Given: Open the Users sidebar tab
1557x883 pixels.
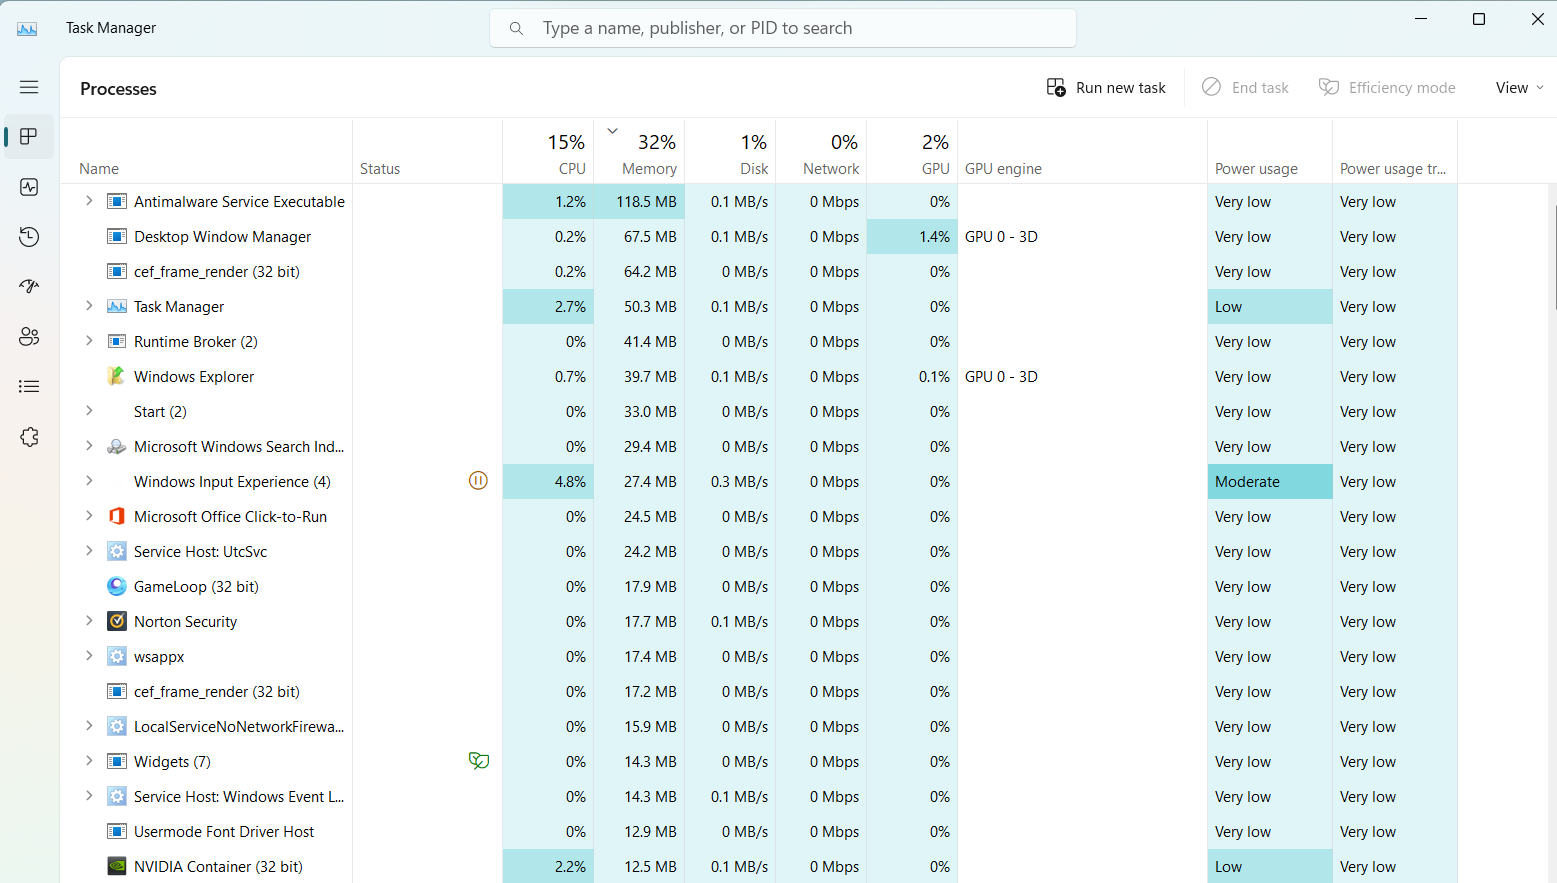Looking at the screenshot, I should point(29,337).
